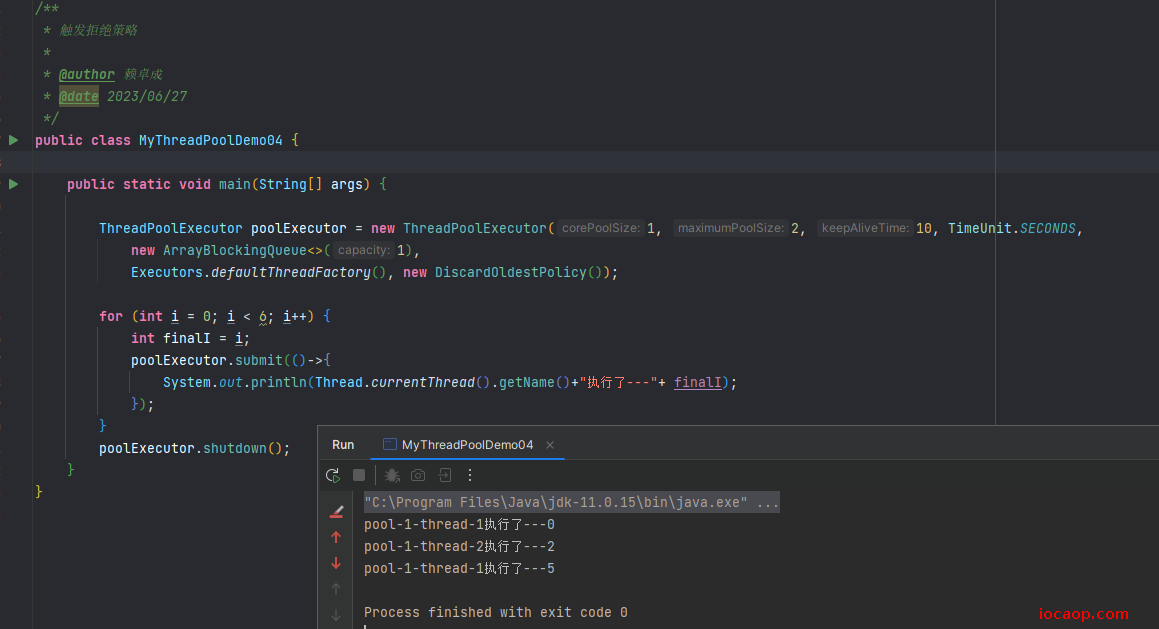This screenshot has width=1159, height=629.
Task: Click the @author Javadoc tag
Action: click(86, 75)
